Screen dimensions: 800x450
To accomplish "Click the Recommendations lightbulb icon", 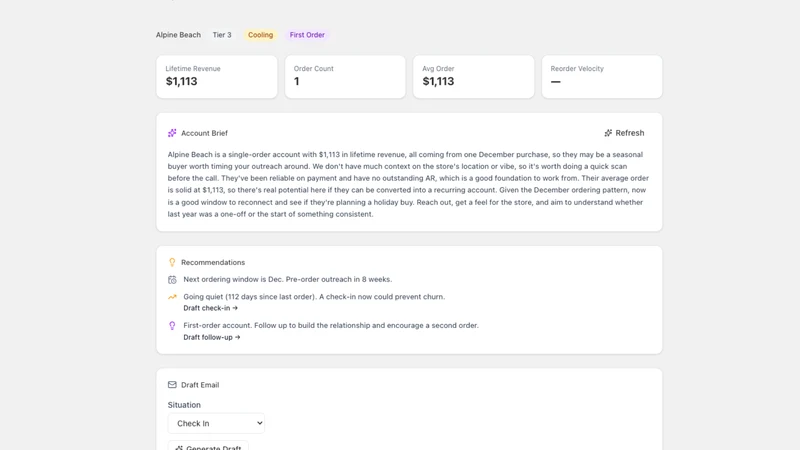I will coord(172,262).
